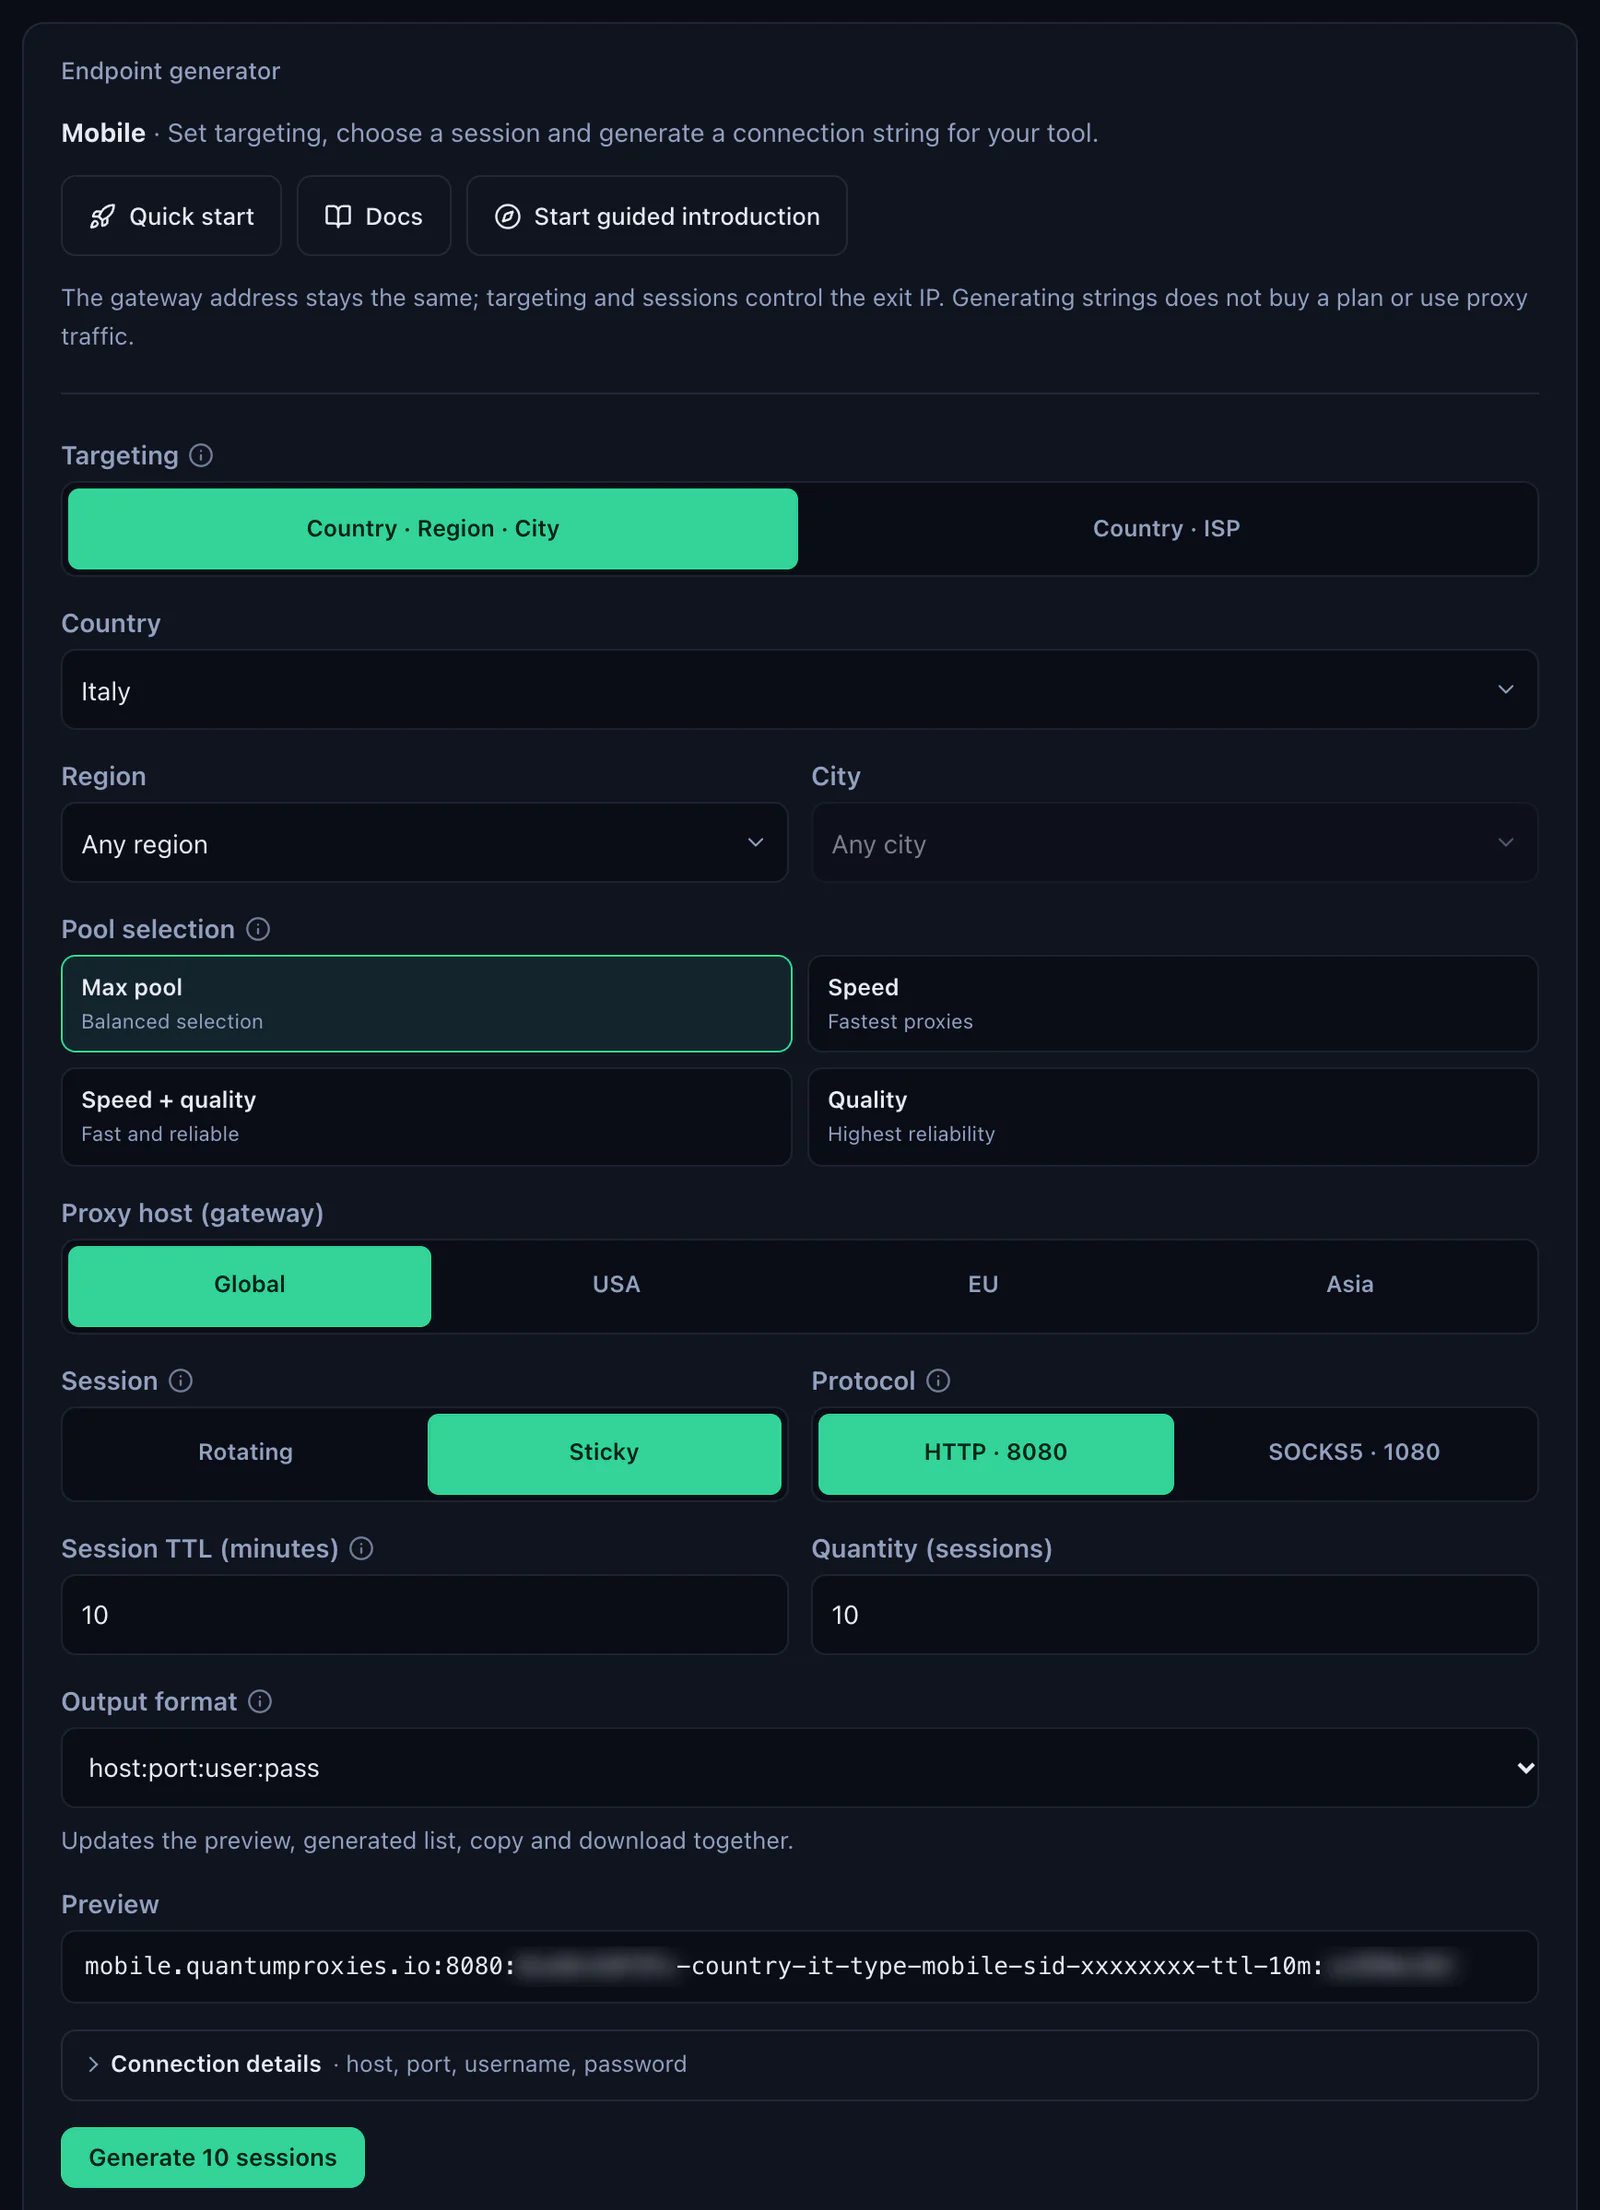The image size is (1600, 2210).
Task: Switch the gateway to EU
Action: click(983, 1286)
